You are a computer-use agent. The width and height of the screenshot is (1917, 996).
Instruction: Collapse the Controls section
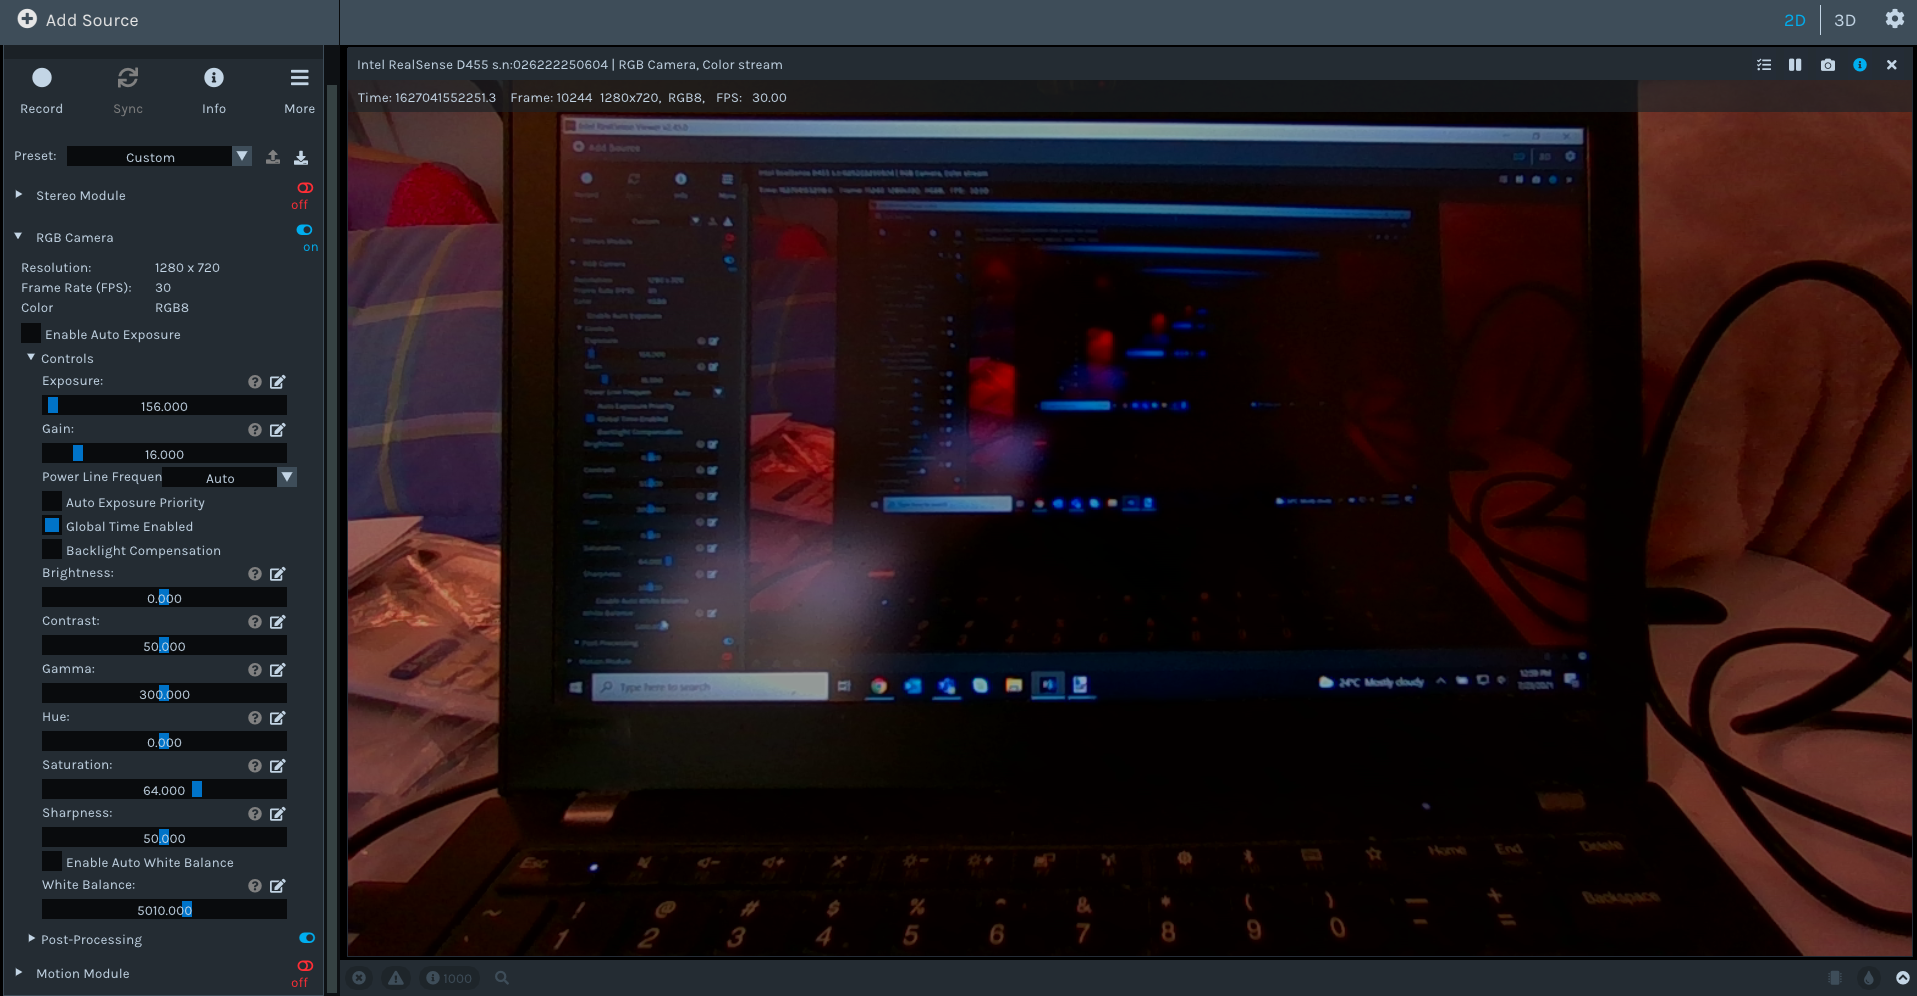click(31, 358)
